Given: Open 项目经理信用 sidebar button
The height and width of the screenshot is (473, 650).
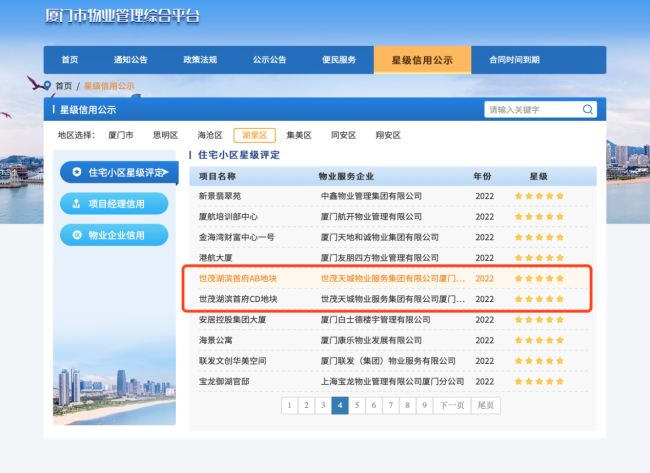Looking at the screenshot, I should tap(114, 204).
